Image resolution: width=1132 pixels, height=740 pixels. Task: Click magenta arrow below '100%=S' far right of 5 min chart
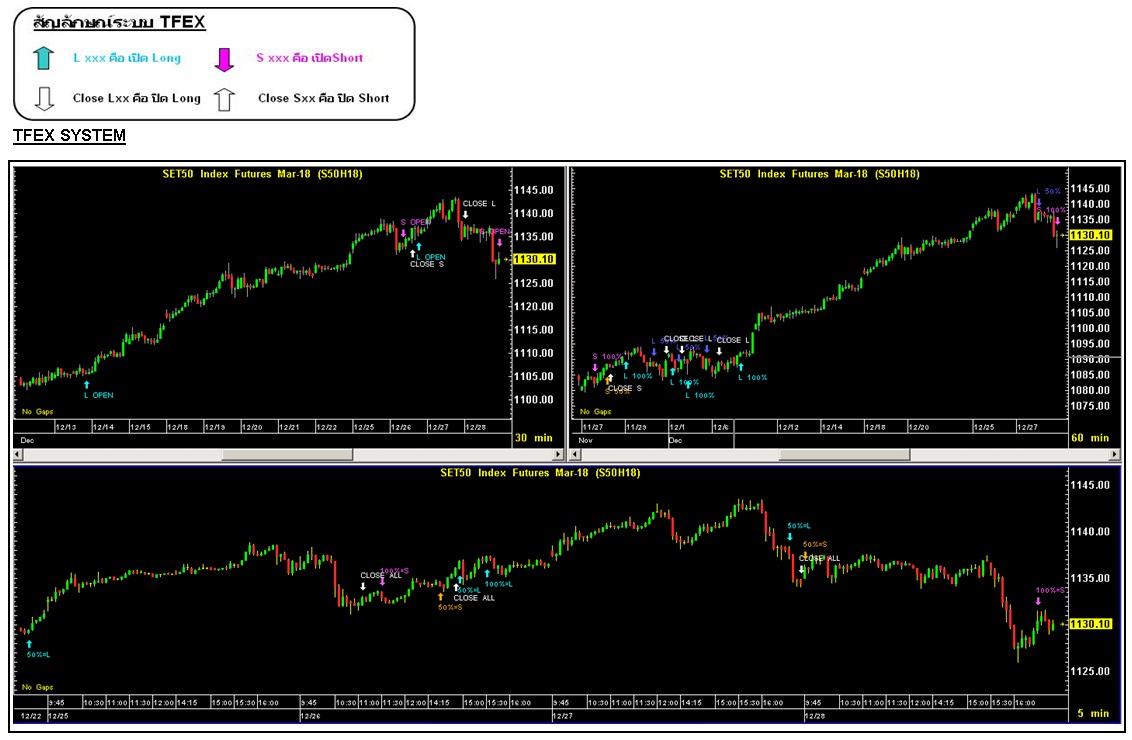click(1038, 601)
